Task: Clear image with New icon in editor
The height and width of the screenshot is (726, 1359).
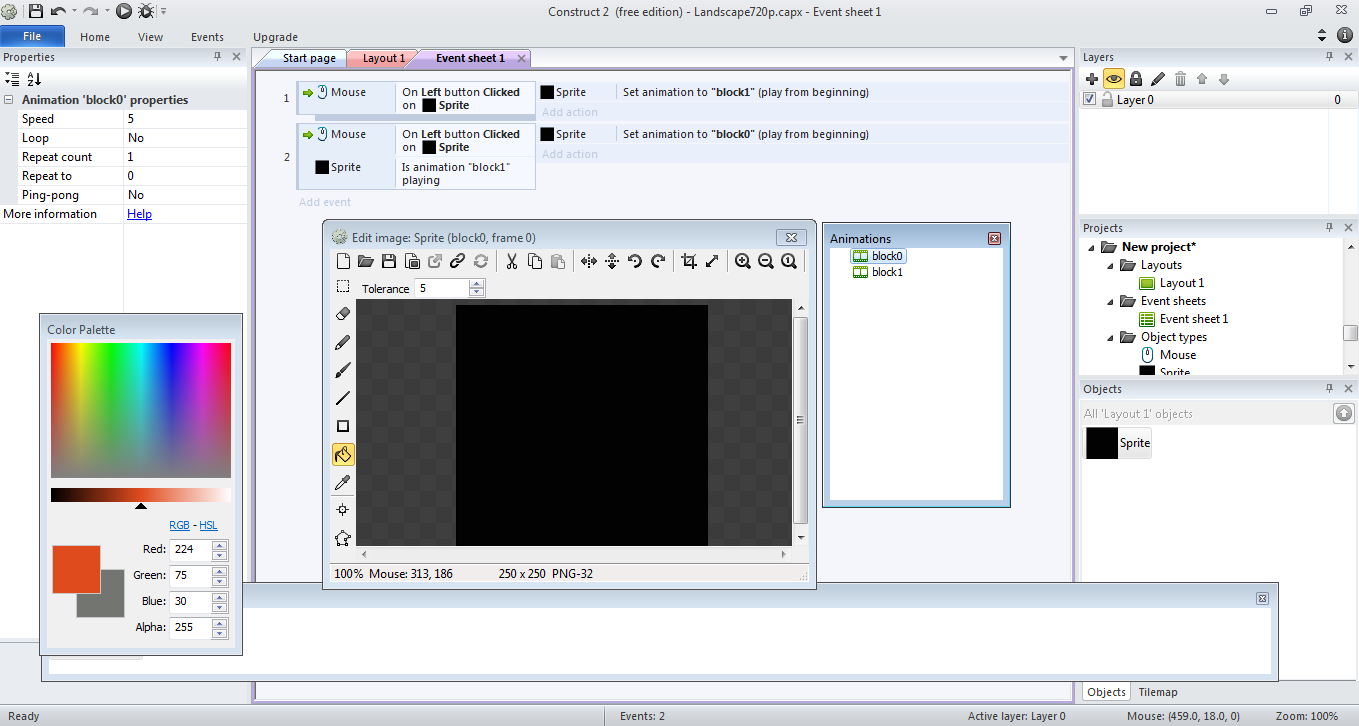Action: (x=343, y=261)
